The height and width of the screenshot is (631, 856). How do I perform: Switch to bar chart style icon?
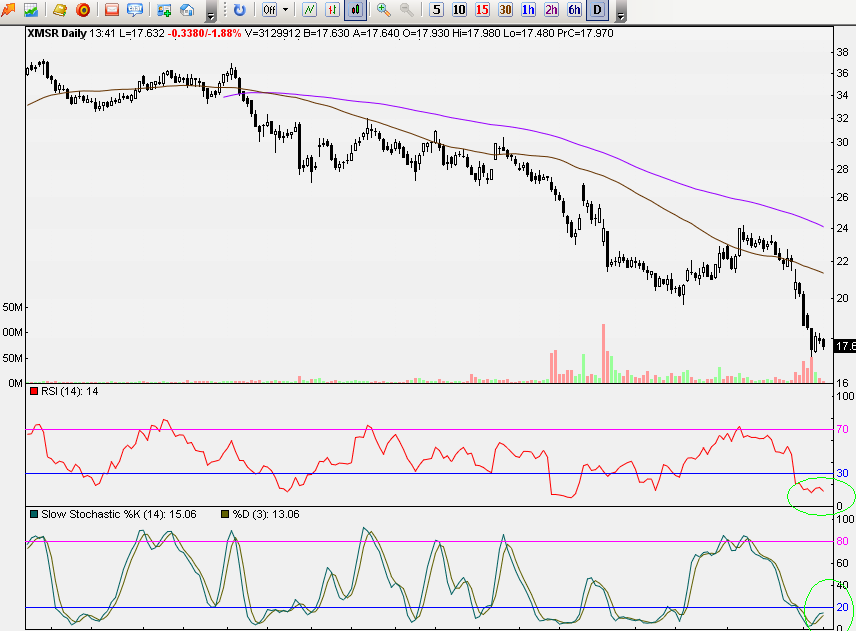[x=333, y=10]
